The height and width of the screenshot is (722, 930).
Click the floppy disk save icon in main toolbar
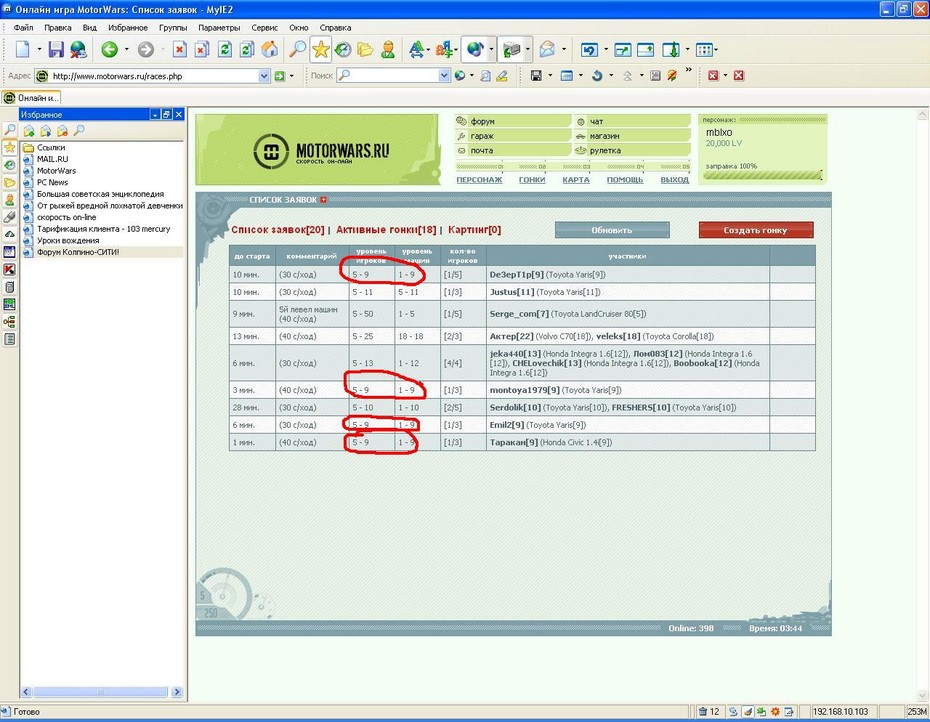[56, 50]
